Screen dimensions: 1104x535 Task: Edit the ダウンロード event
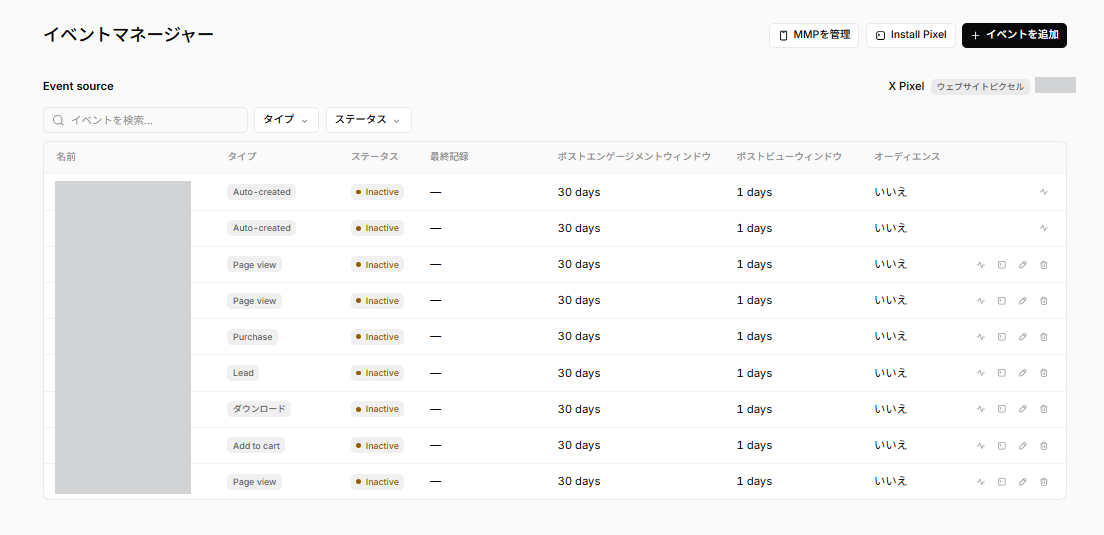[x=1022, y=409]
